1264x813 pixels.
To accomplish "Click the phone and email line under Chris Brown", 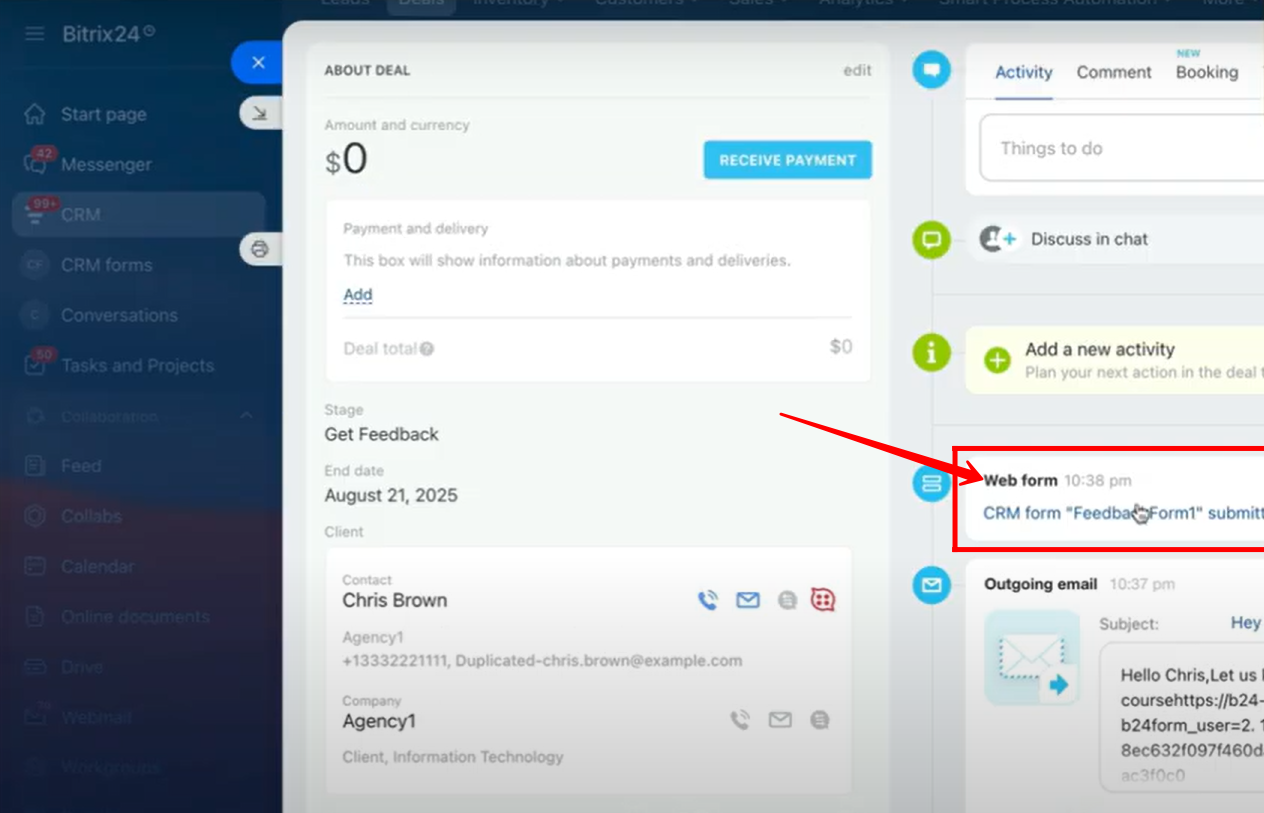I will pyautogui.click(x=542, y=660).
